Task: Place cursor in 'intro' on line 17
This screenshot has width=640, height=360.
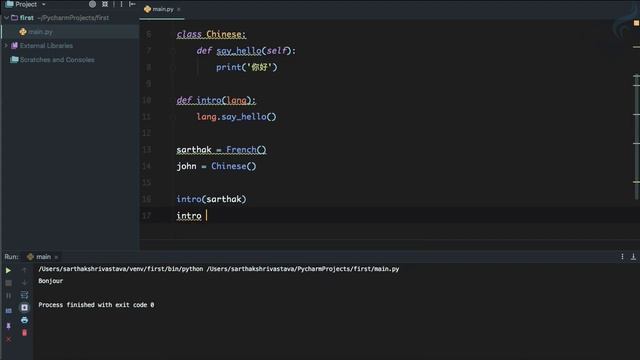Action: point(189,216)
